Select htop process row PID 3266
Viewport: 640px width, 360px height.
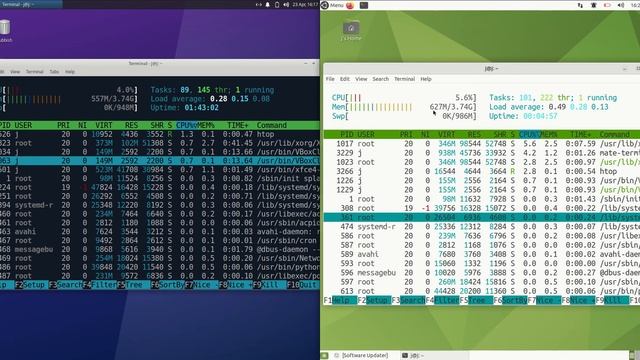pos(482,171)
